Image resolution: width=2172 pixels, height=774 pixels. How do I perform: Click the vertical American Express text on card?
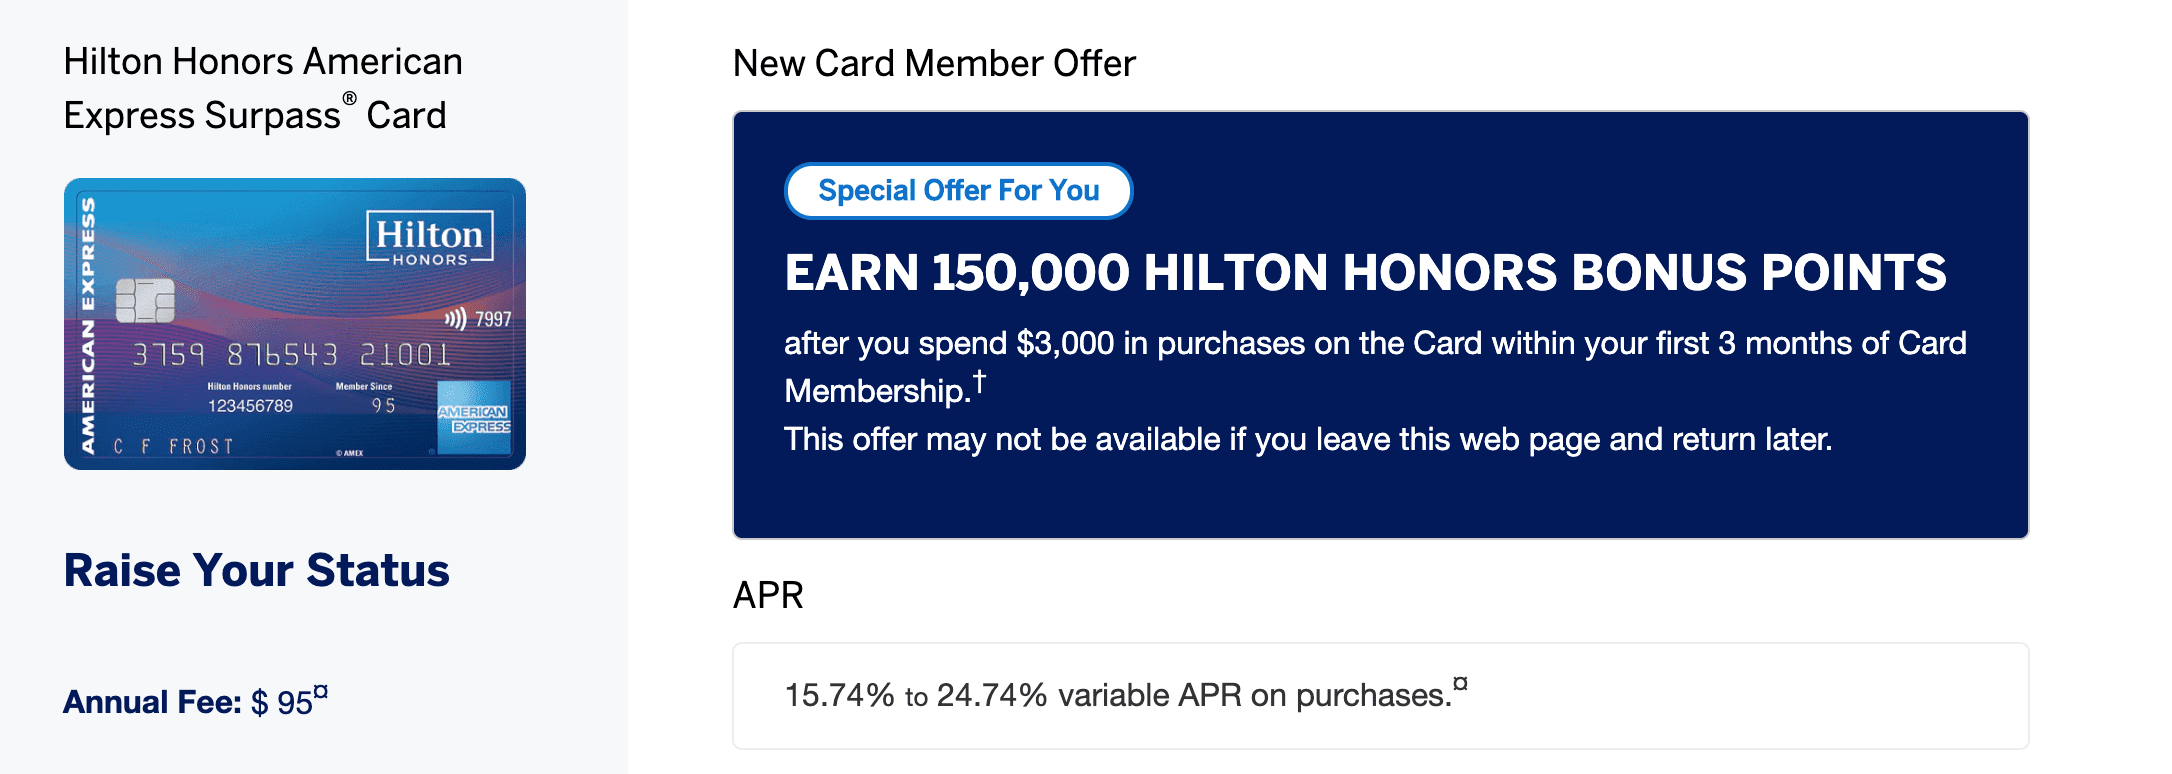pyautogui.click(x=88, y=324)
